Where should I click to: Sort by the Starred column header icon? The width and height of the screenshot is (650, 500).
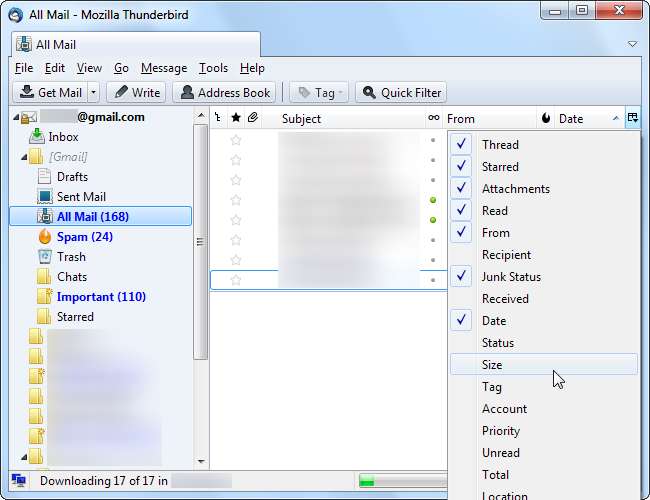tap(236, 118)
